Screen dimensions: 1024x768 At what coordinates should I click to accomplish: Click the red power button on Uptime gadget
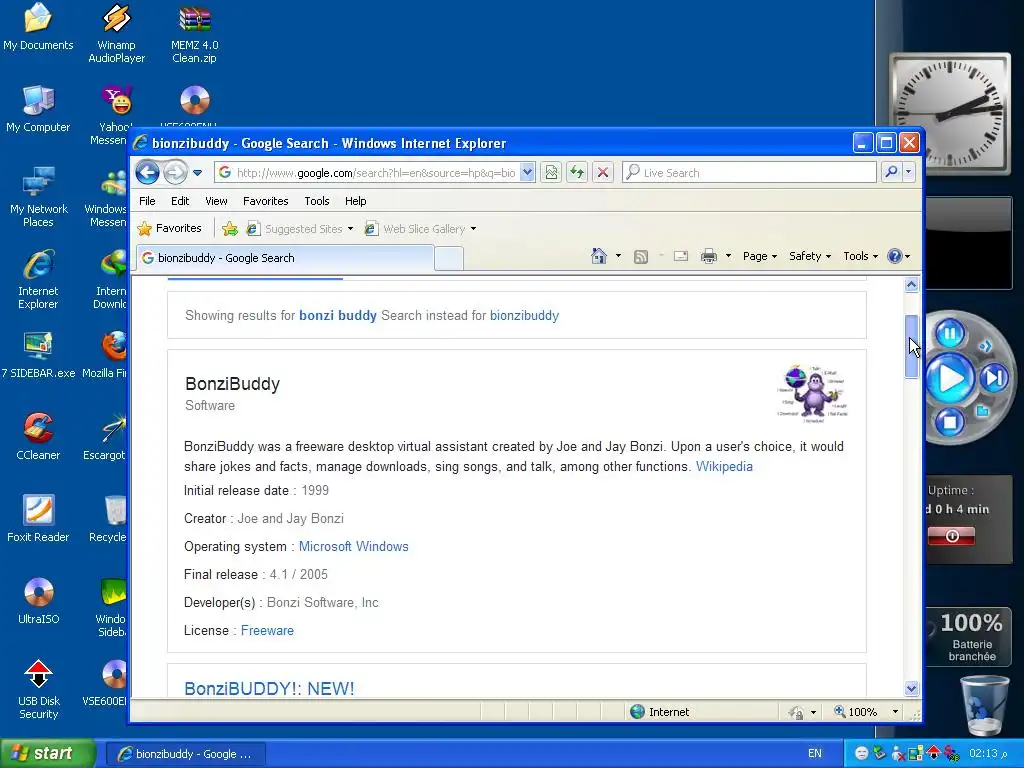click(x=952, y=536)
